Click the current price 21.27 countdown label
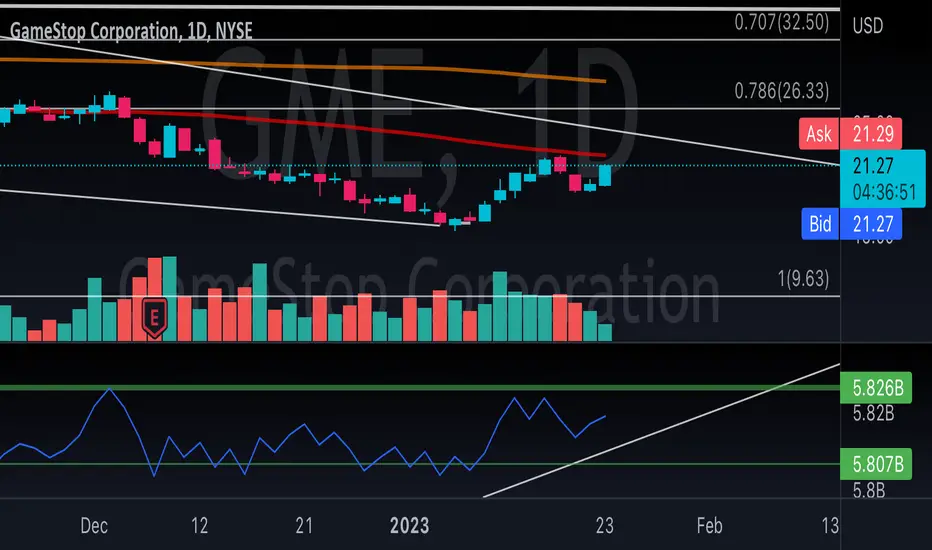The height and width of the screenshot is (550, 932). (882, 178)
